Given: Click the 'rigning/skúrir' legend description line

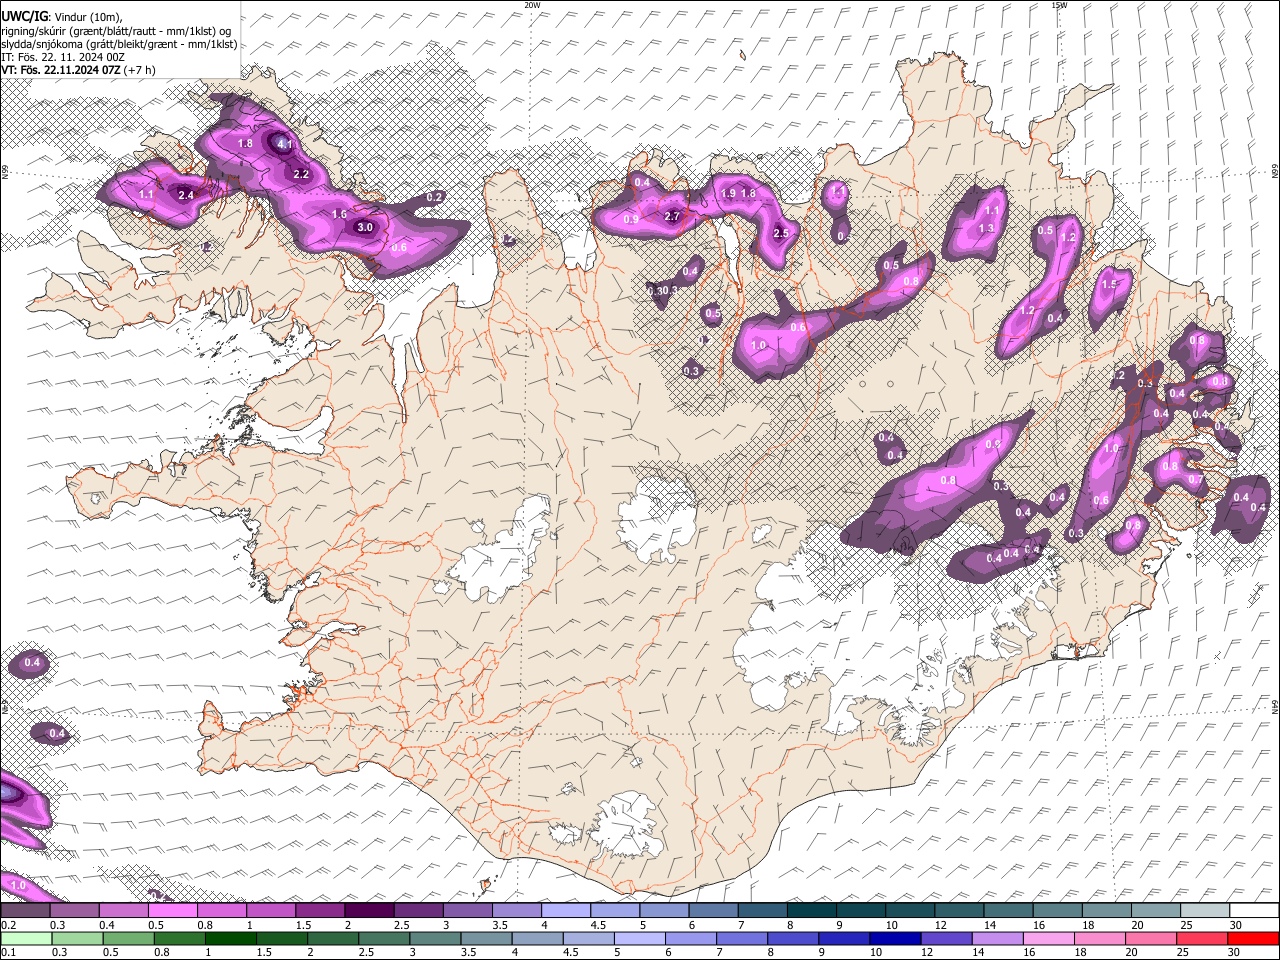Looking at the screenshot, I should (116, 30).
